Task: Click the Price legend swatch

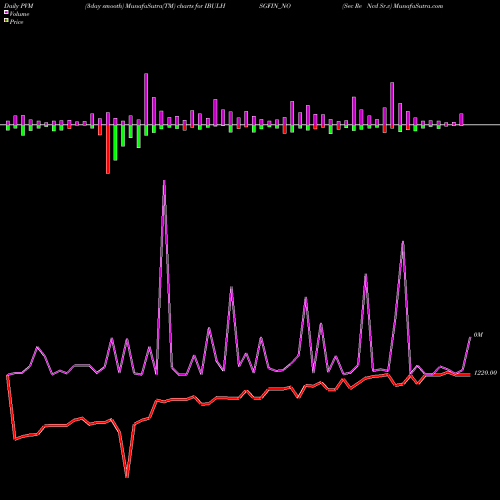Action: click(x=6, y=21)
